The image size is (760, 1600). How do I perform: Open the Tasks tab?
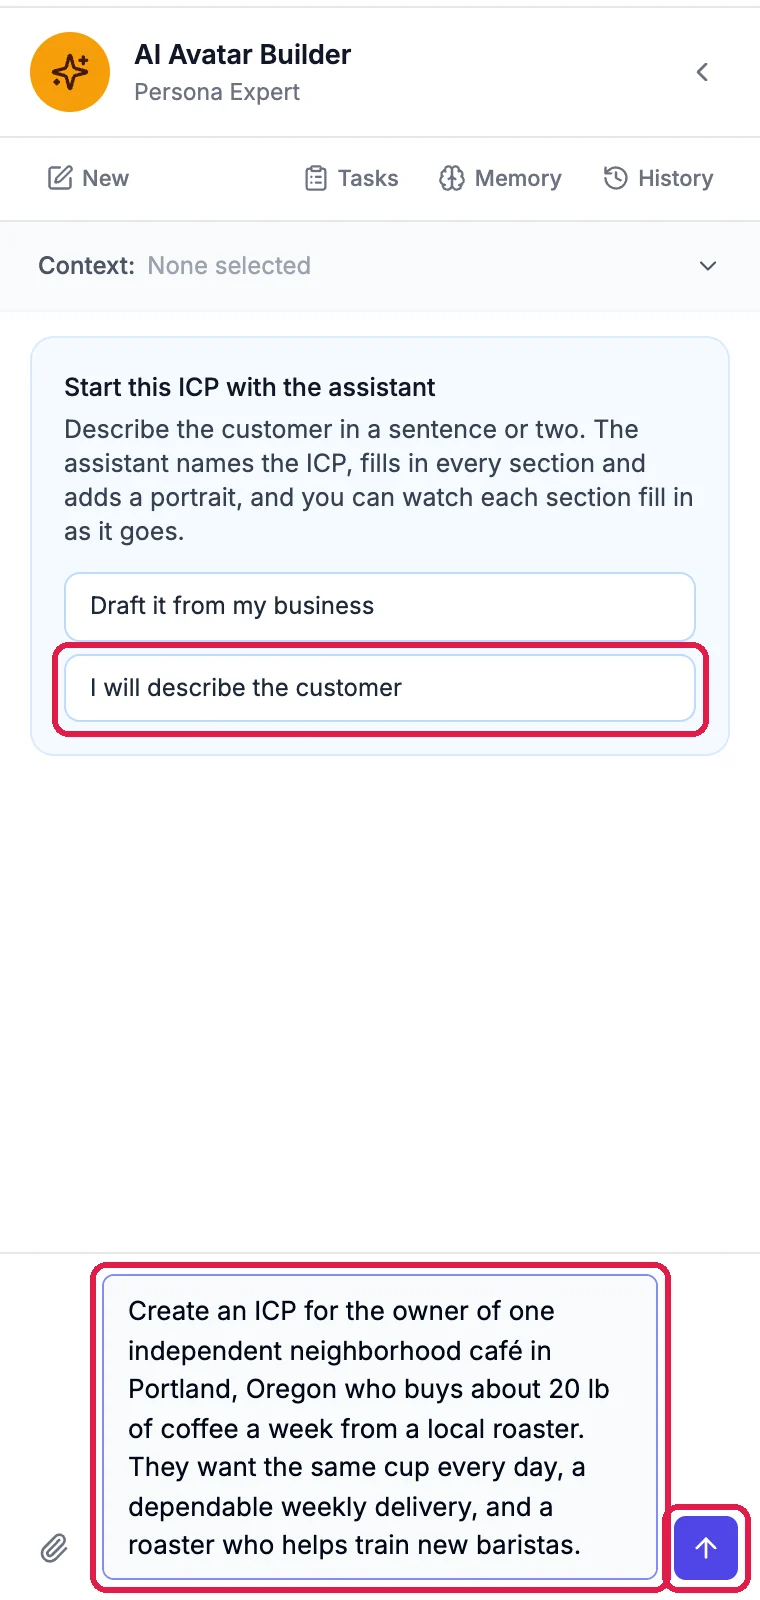pos(351,178)
